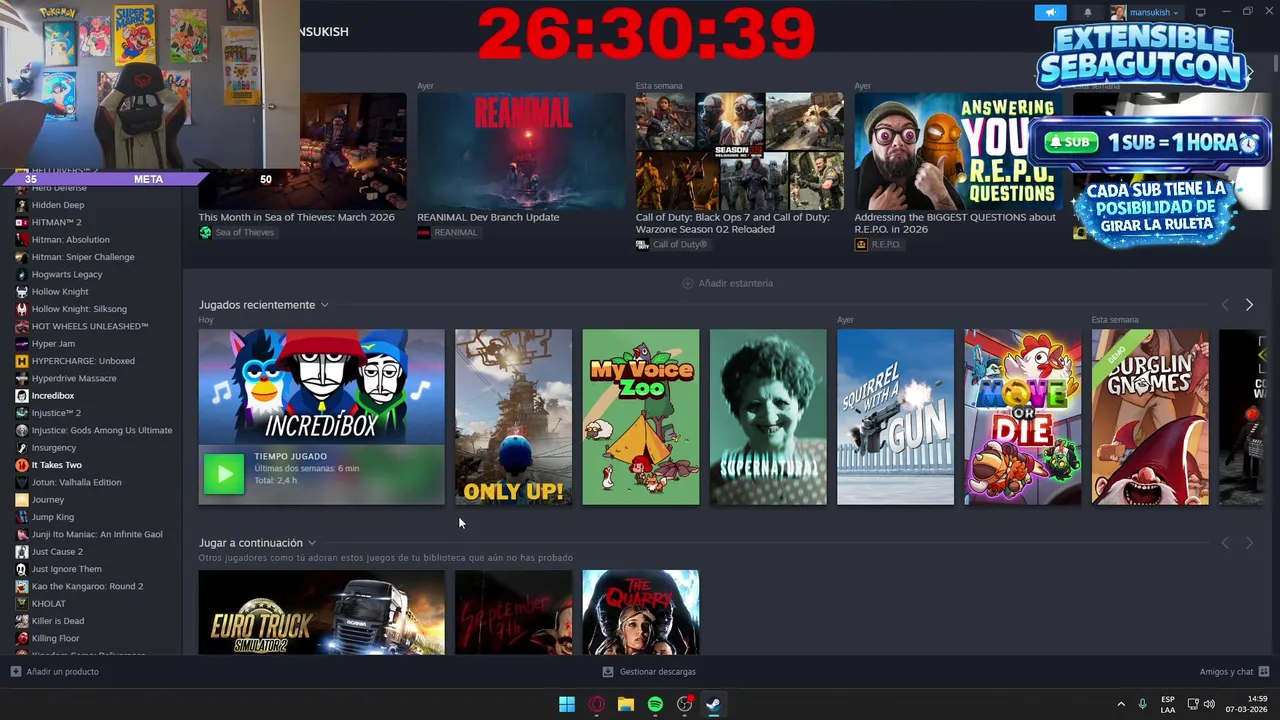This screenshot has height=720, width=1280.
Task: Switch to Big Picture mode monitor icon
Action: 1201,12
